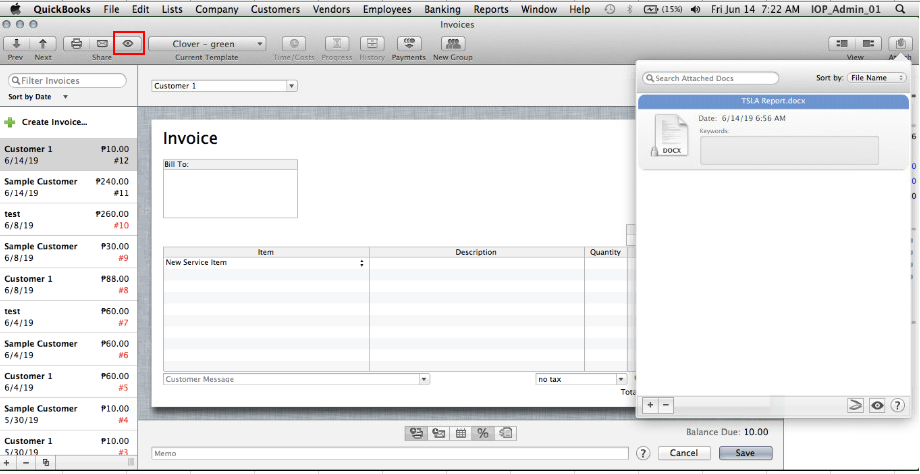Click the Keywords text box
920x474 pixels.
pos(789,151)
